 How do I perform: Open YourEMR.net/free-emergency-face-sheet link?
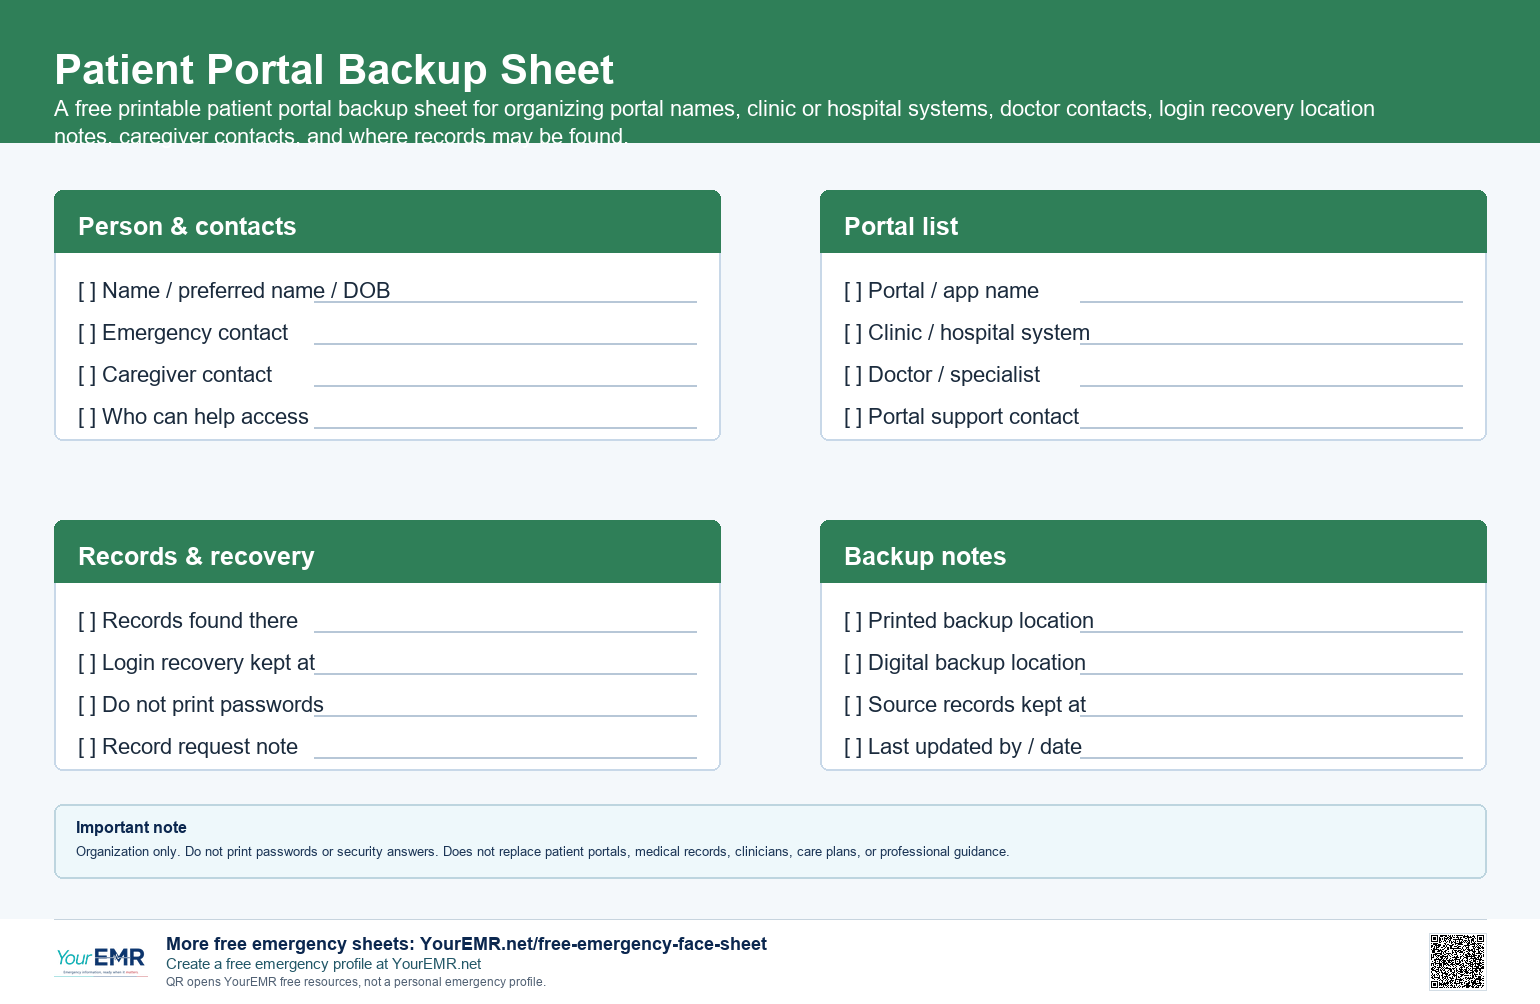tap(593, 944)
